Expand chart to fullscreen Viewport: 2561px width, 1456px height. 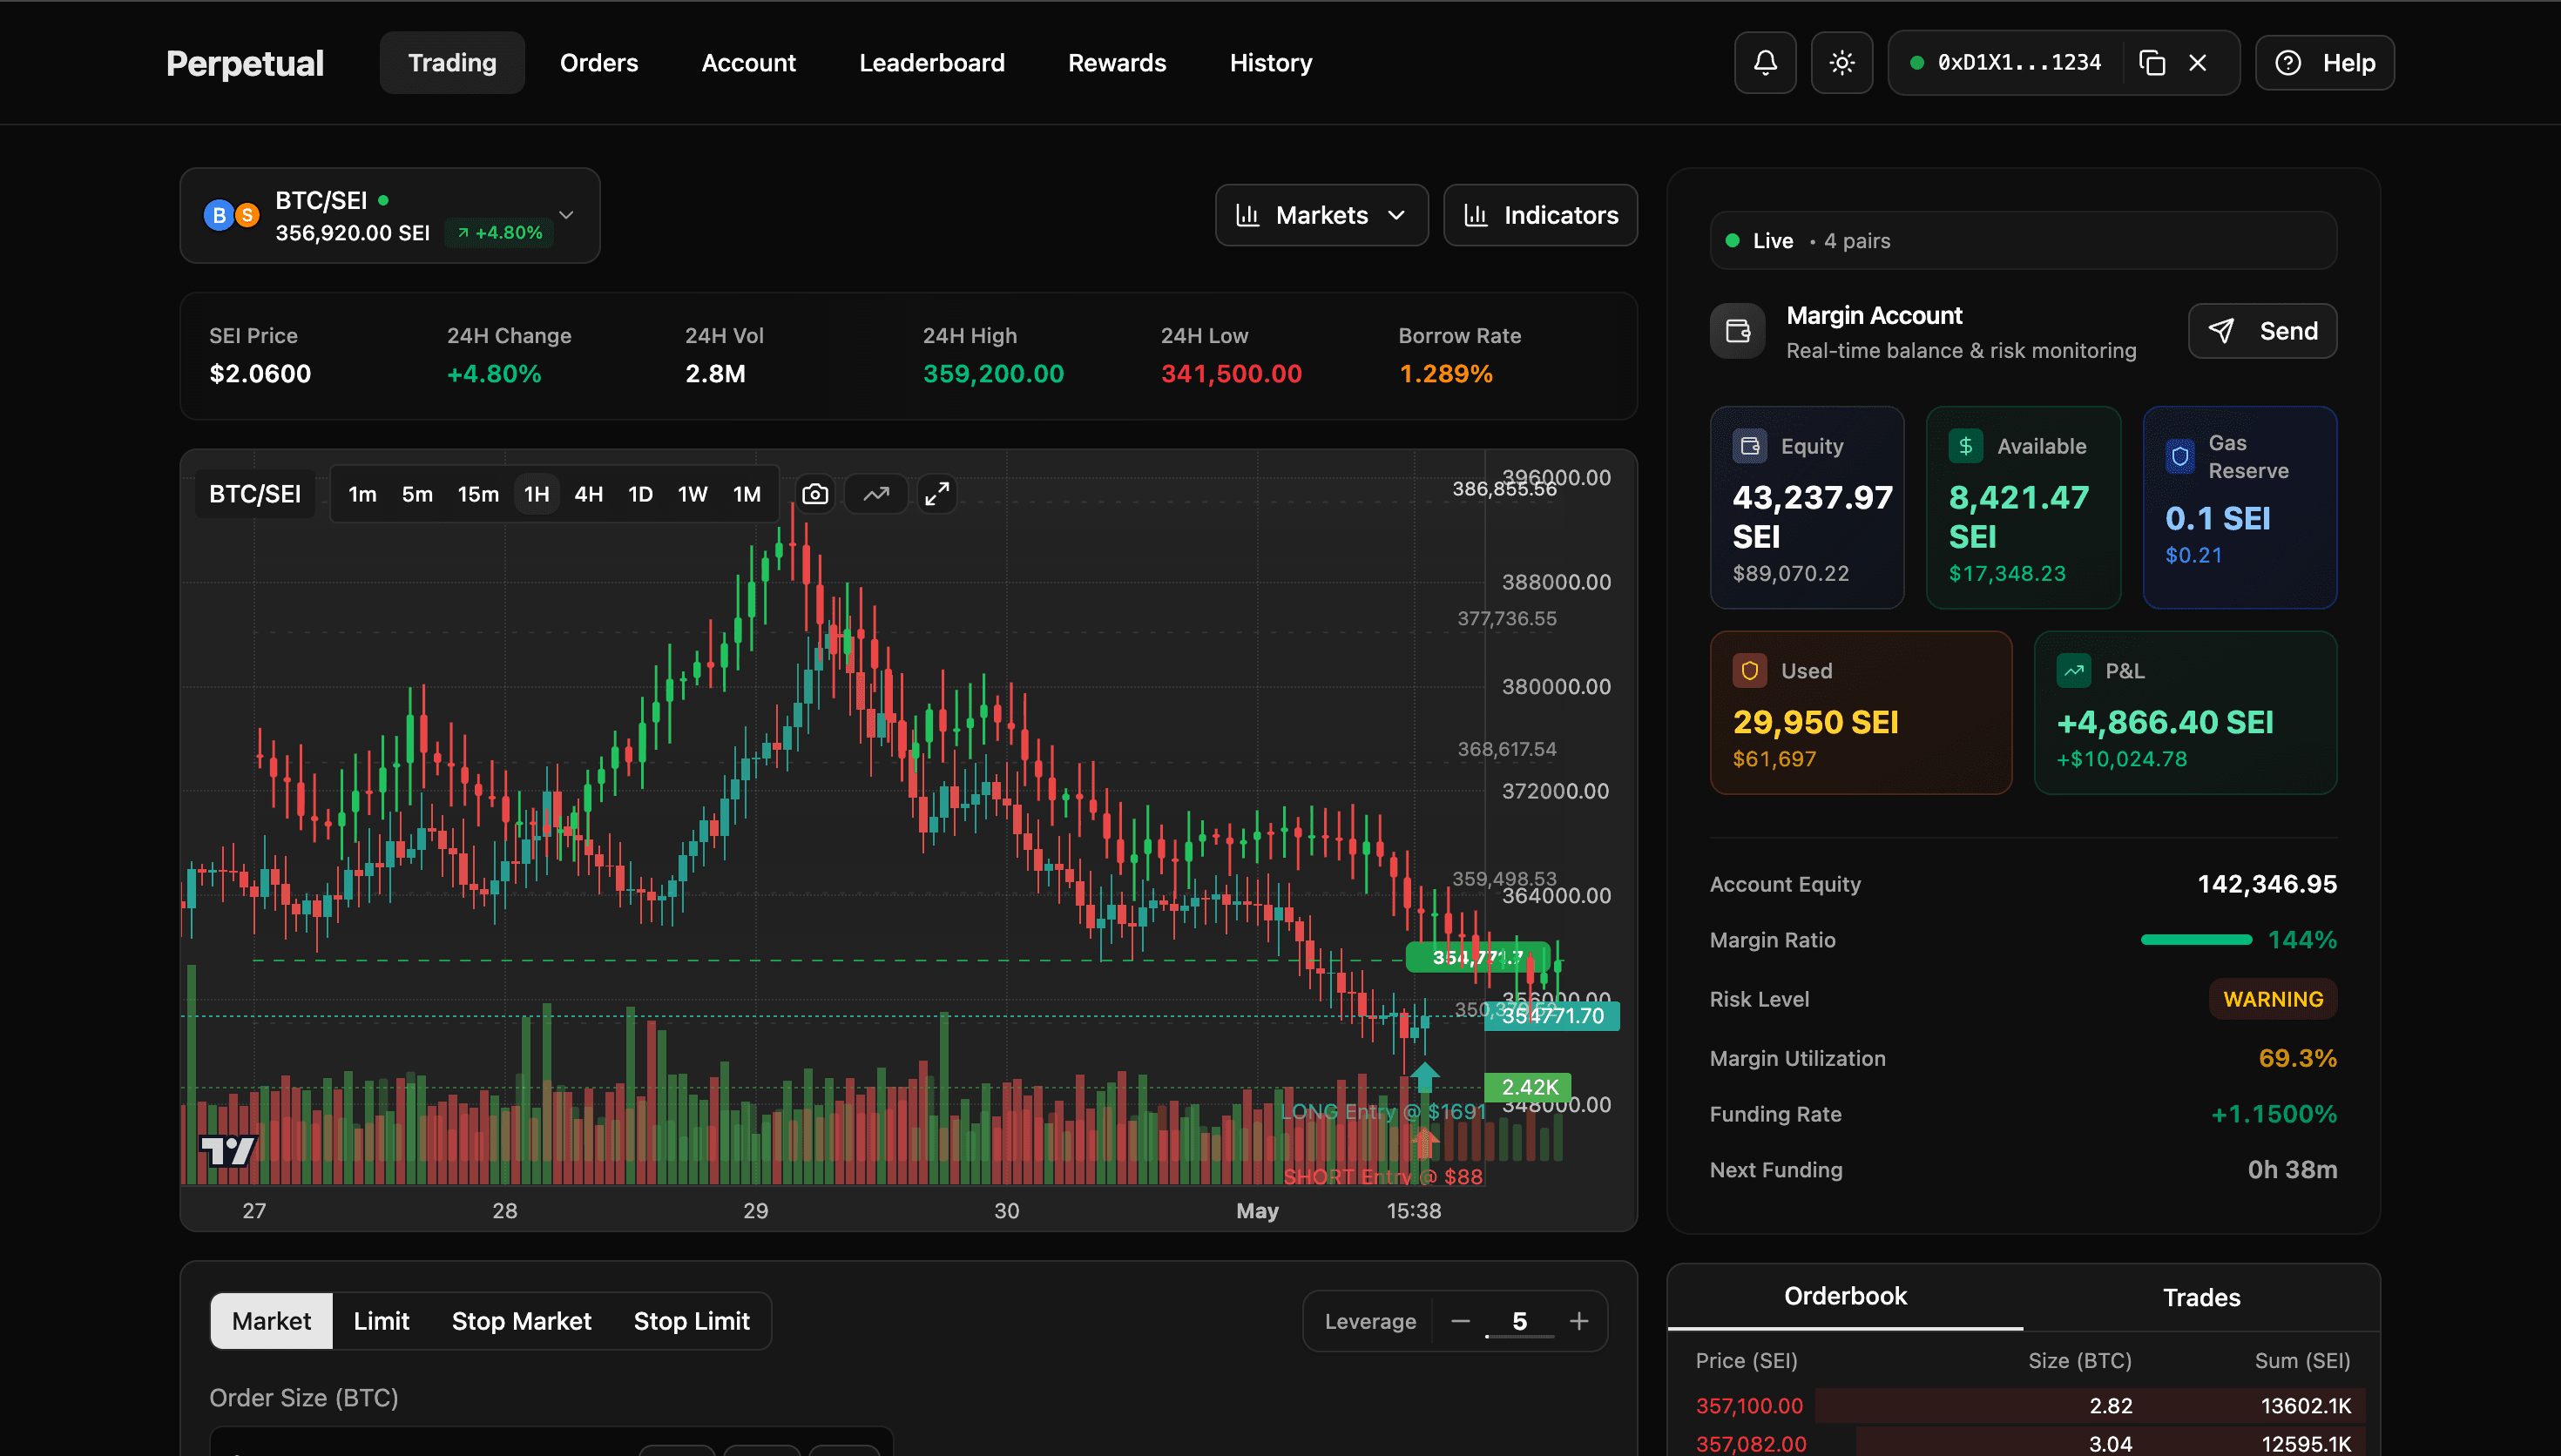tap(937, 494)
